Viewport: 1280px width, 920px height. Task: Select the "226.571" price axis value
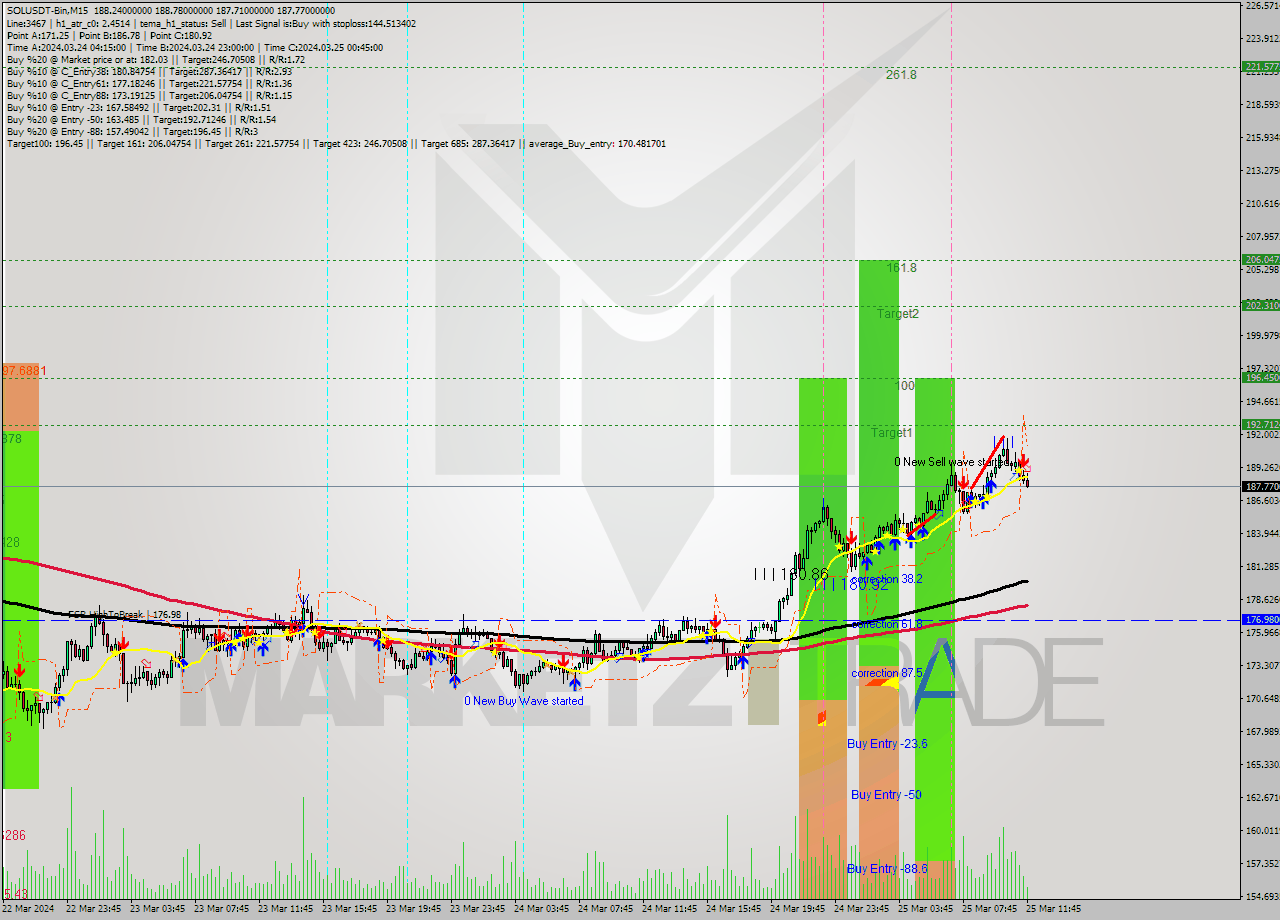tap(1262, 6)
